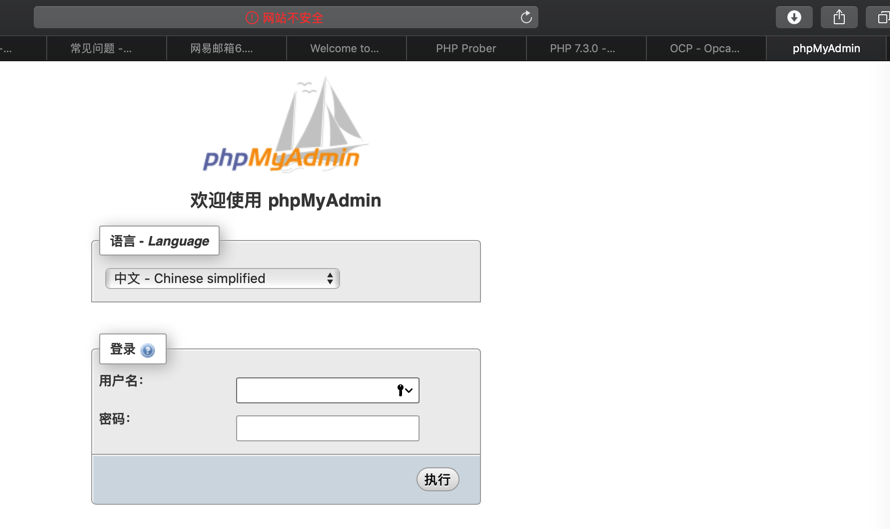Click the password autofill key icon
890x529 pixels.
pyautogui.click(x=405, y=390)
